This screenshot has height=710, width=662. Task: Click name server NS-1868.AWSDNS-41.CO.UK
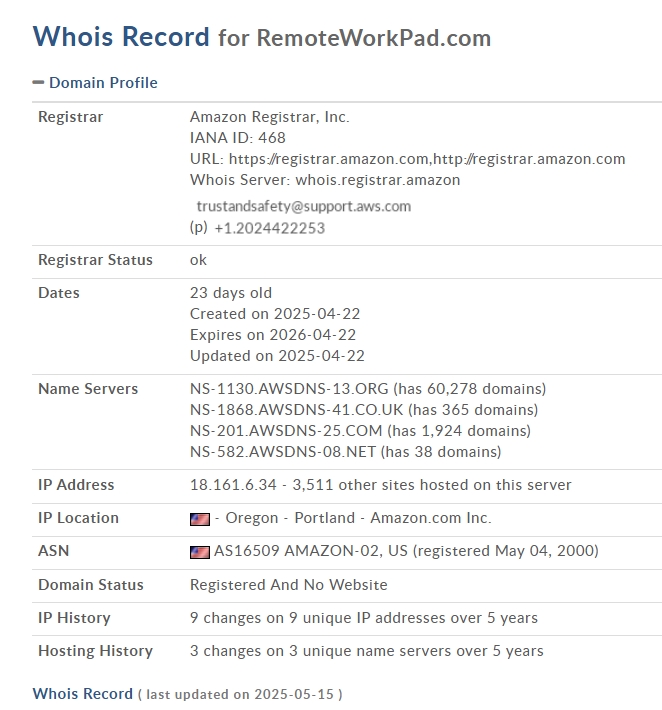[x=297, y=410]
